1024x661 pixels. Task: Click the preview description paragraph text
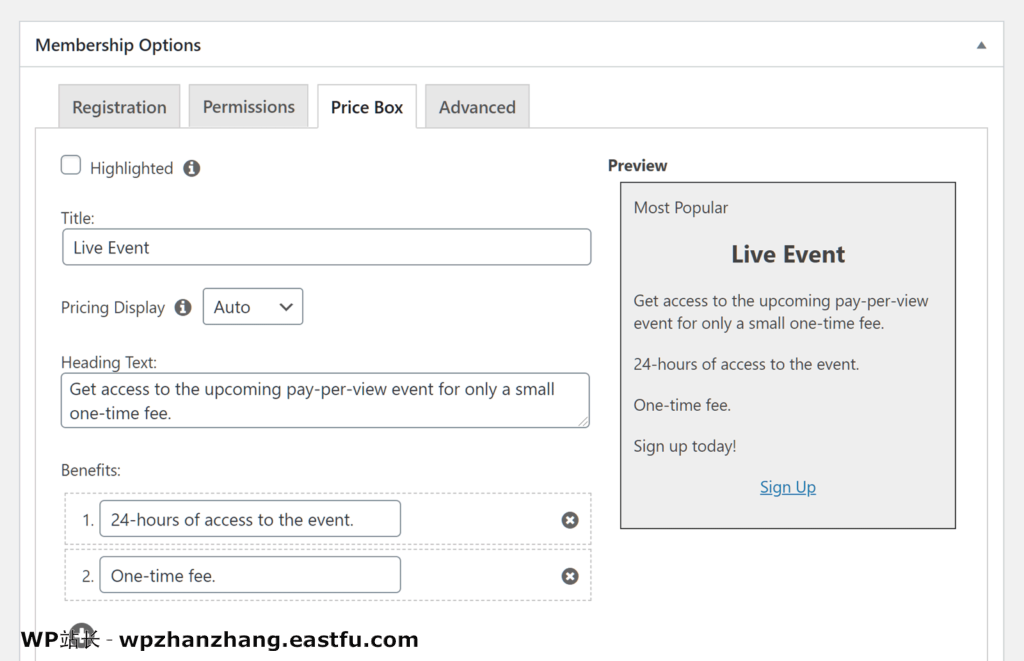point(780,312)
